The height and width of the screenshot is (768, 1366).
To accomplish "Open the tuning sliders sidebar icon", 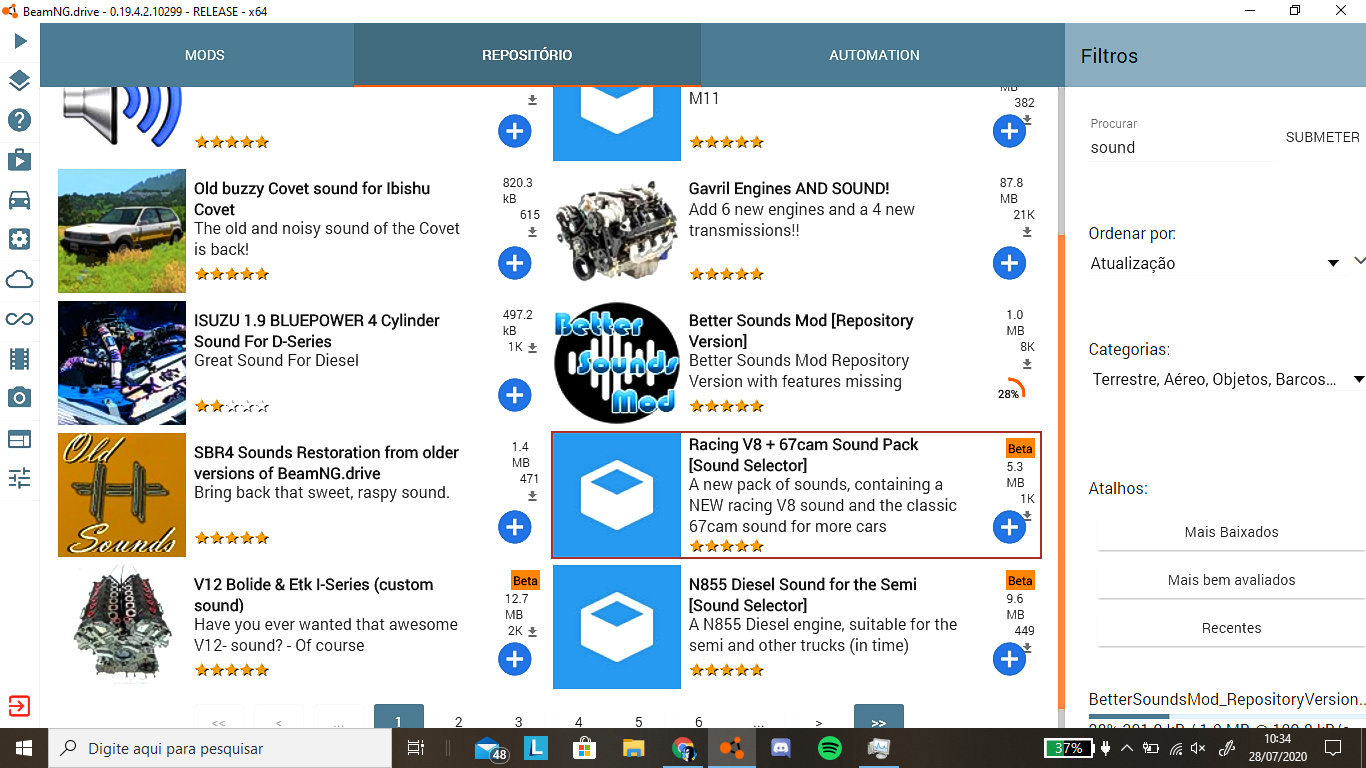I will 20,478.
